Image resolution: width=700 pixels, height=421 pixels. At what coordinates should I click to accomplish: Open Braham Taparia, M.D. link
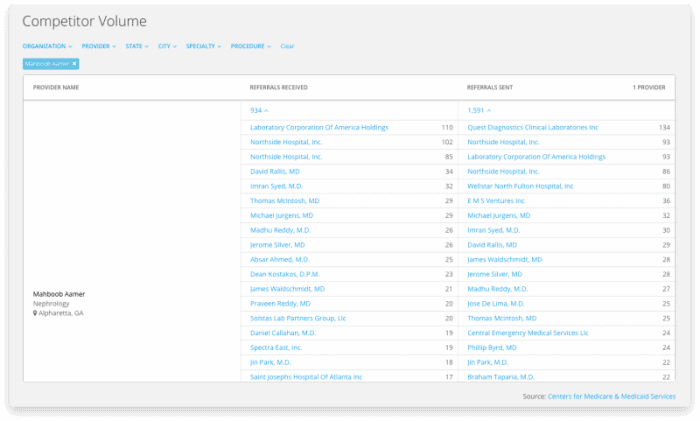click(x=501, y=377)
